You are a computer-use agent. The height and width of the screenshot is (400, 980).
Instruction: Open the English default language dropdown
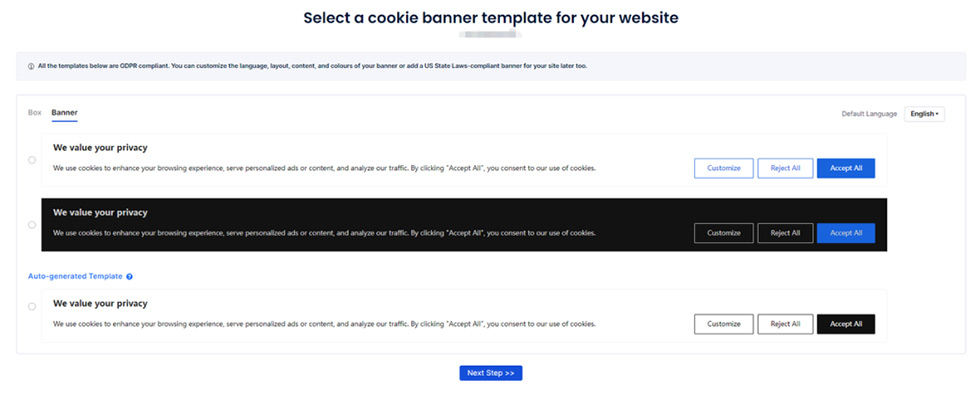point(924,114)
